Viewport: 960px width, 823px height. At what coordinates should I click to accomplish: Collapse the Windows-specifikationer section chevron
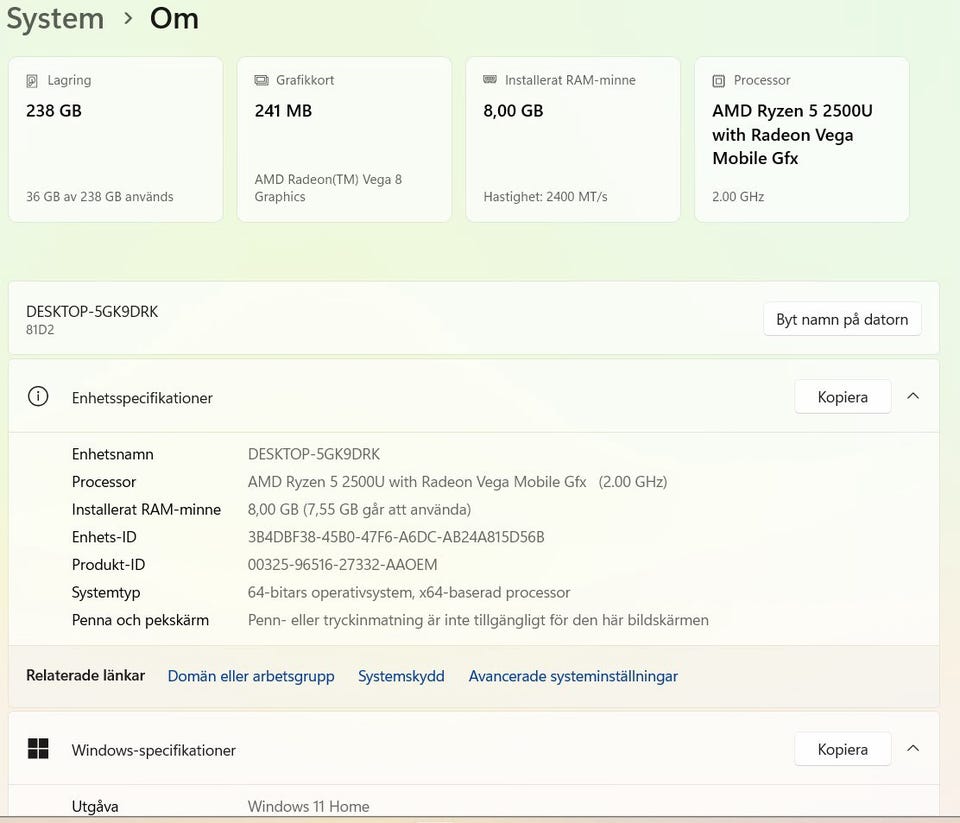pos(913,748)
